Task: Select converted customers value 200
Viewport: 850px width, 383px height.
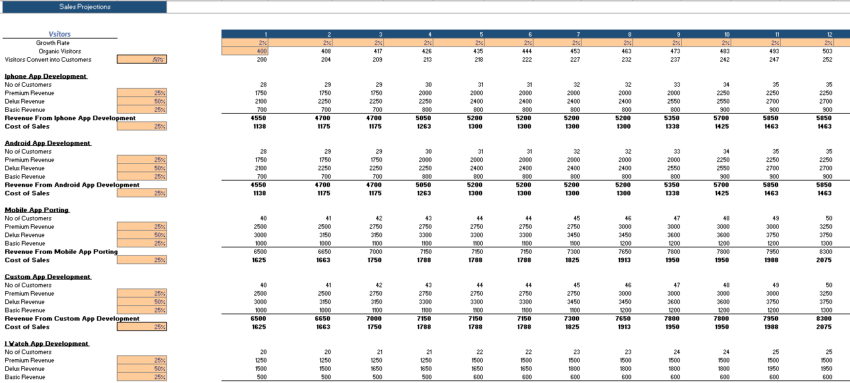Action: coord(262,60)
